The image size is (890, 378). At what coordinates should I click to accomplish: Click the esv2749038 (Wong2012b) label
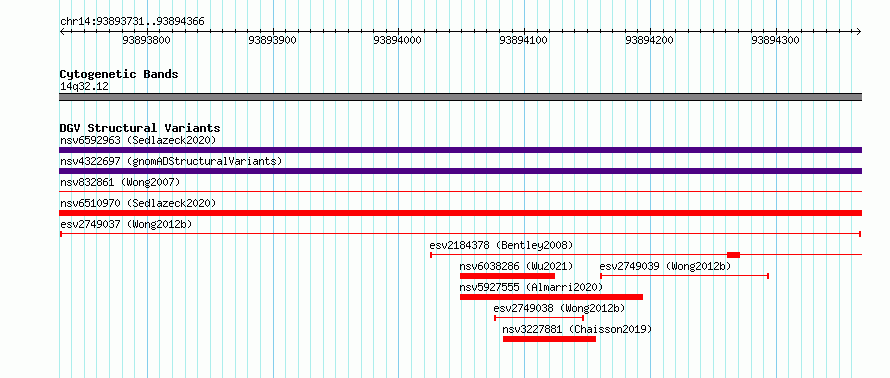559,308
